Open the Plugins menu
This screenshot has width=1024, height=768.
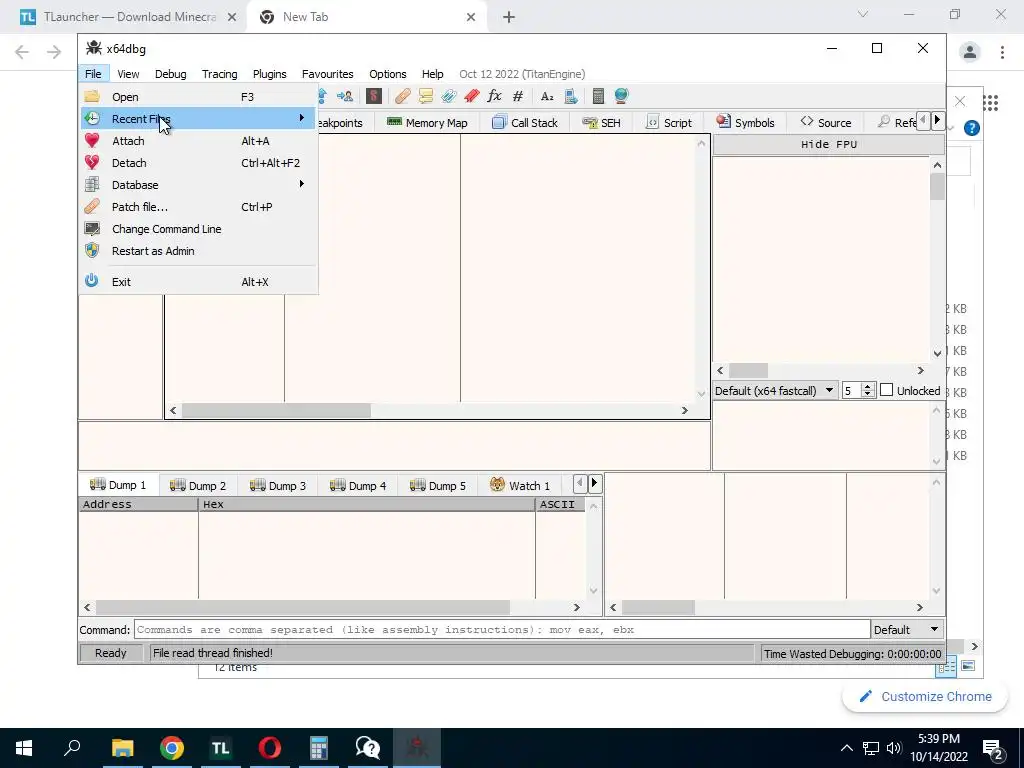[270, 74]
